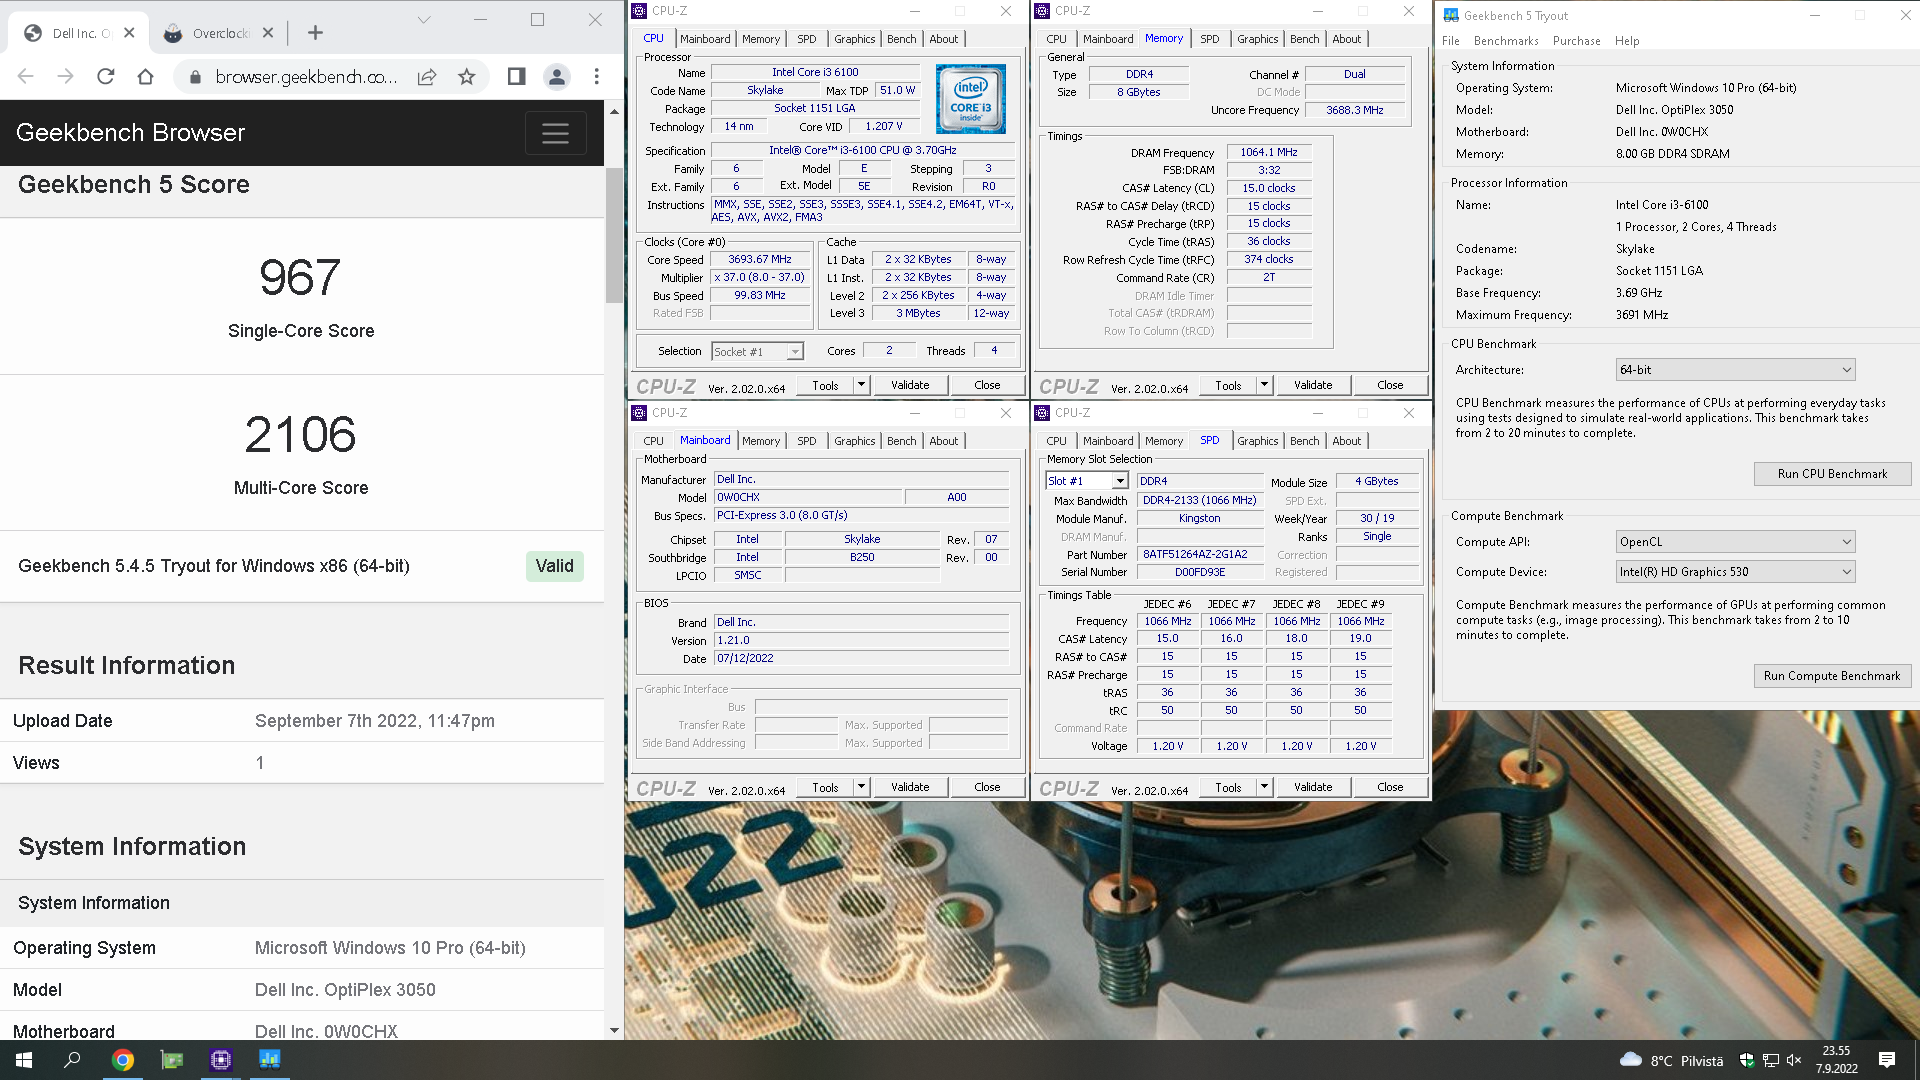The width and height of the screenshot is (1920, 1080).
Task: Open Geekbench File menu
Action: coord(1451,41)
